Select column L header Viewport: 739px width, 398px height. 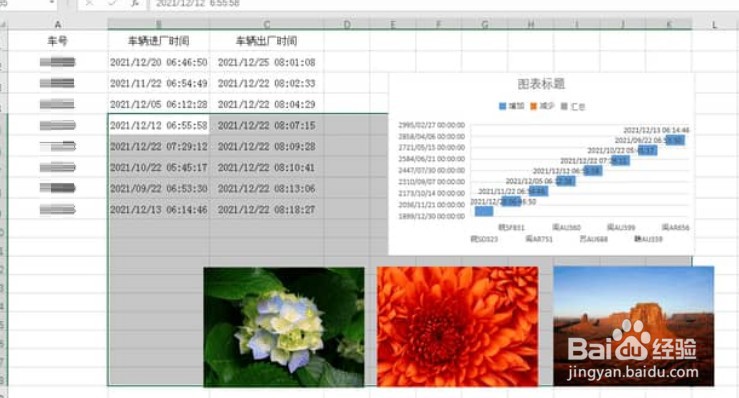click(x=714, y=25)
